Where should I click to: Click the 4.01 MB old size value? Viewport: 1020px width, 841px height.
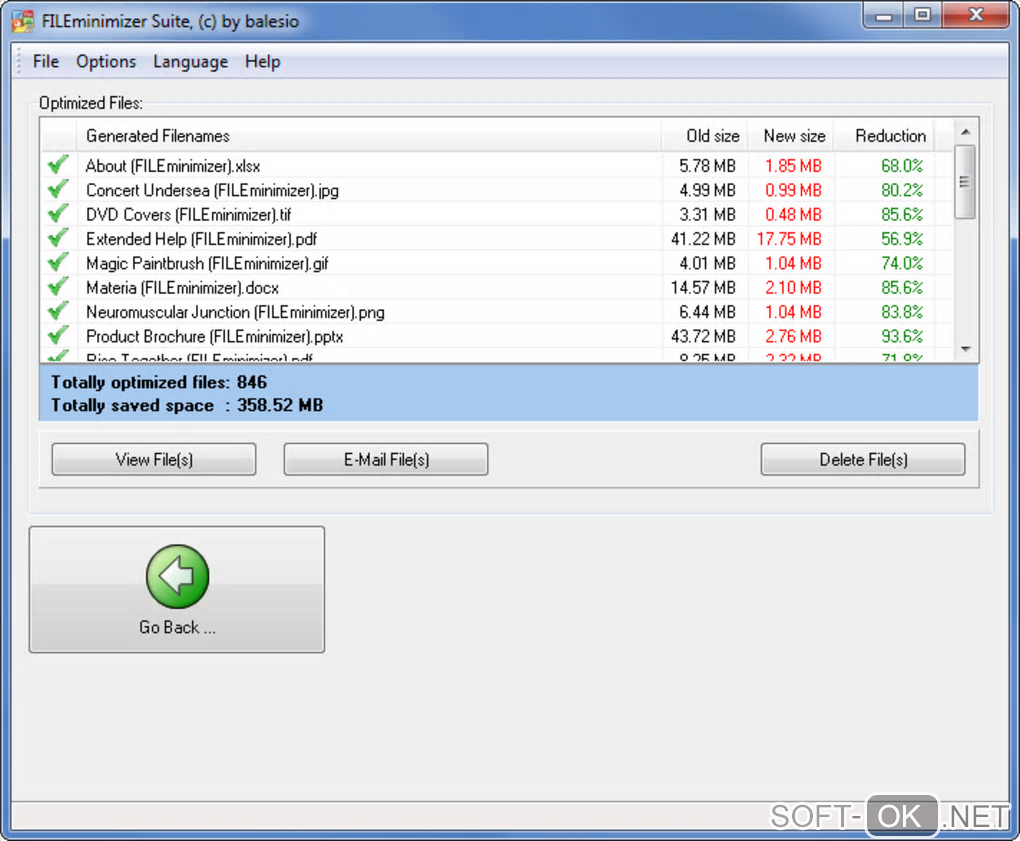(x=707, y=263)
